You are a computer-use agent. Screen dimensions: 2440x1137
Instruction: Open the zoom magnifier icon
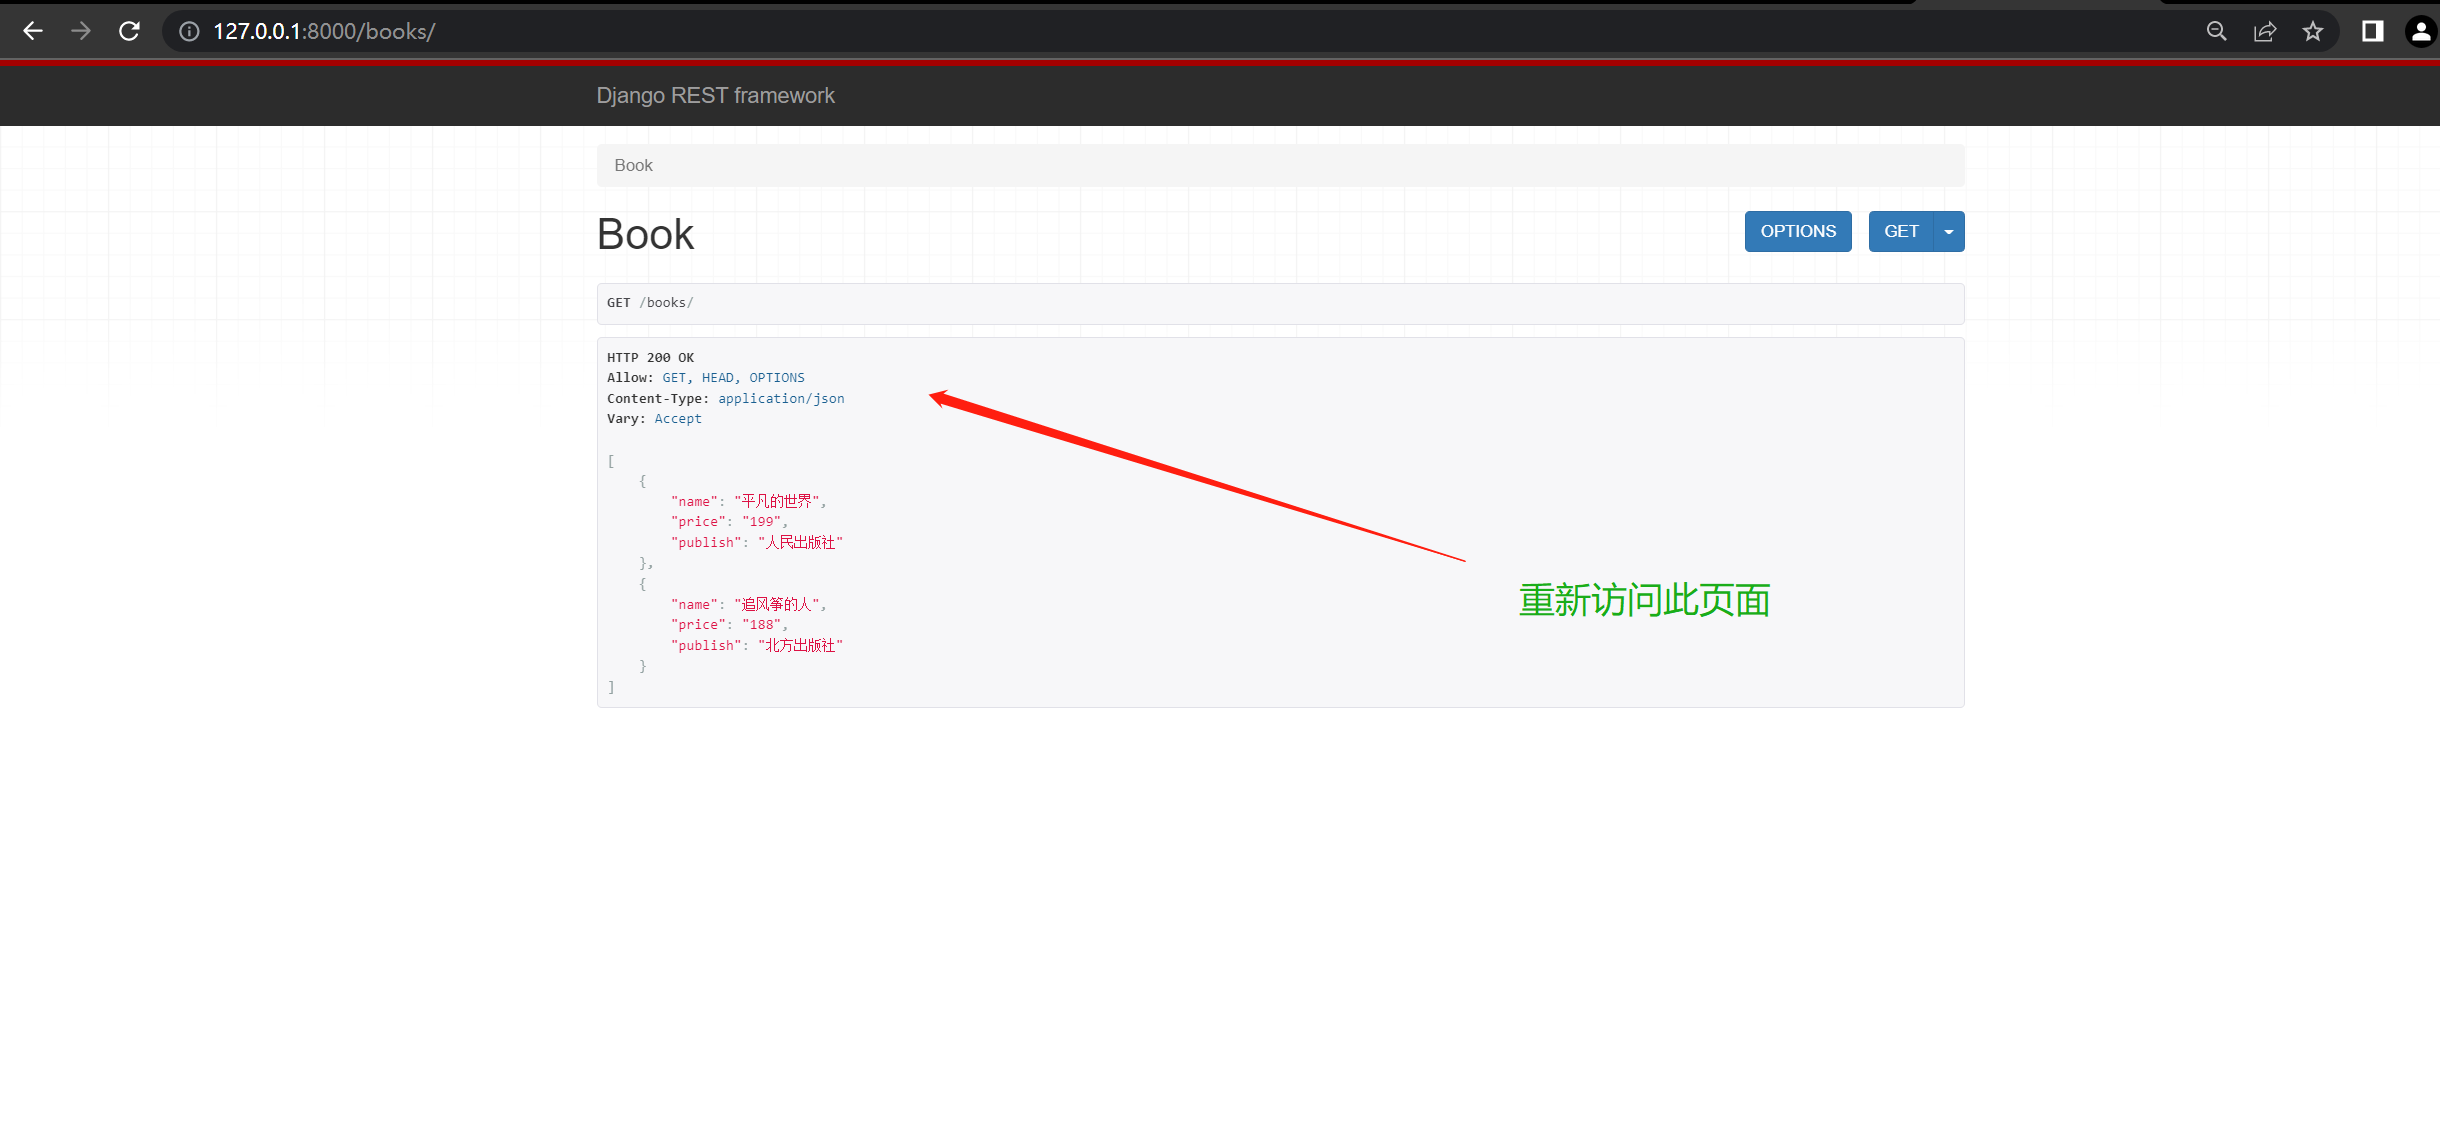[2216, 31]
